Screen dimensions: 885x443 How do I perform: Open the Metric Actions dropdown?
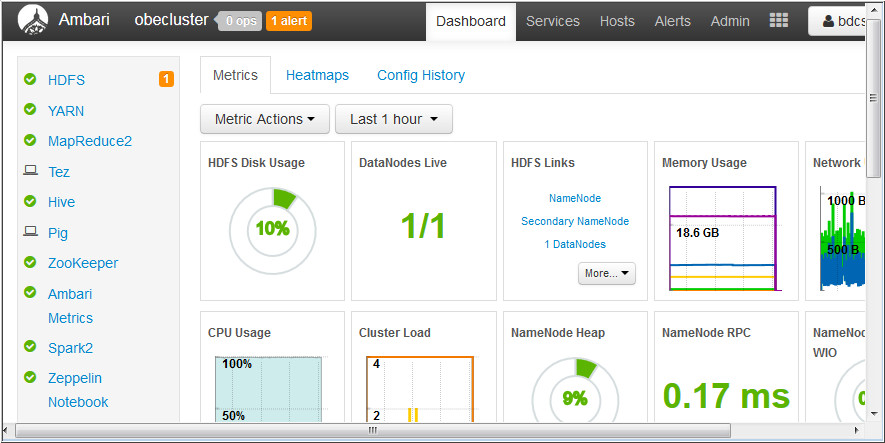point(265,119)
